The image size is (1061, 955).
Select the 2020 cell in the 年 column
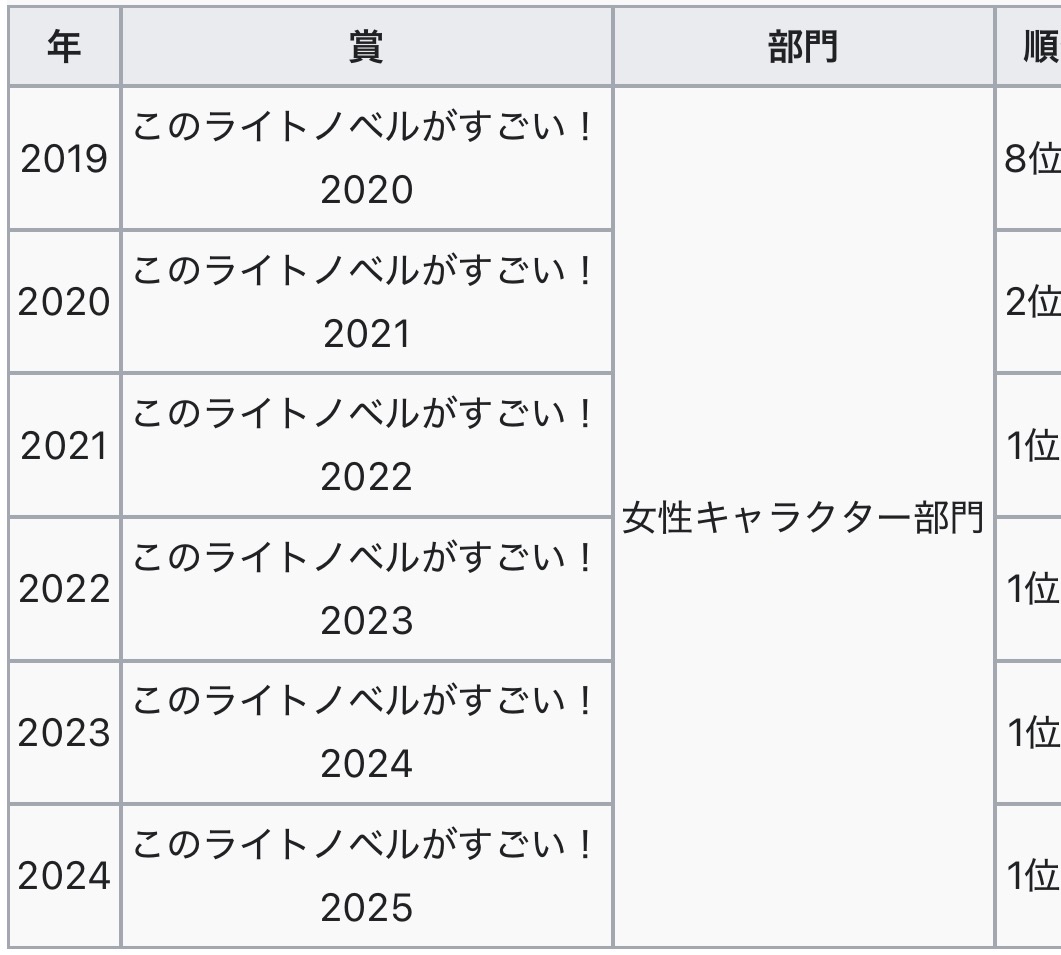(x=64, y=302)
